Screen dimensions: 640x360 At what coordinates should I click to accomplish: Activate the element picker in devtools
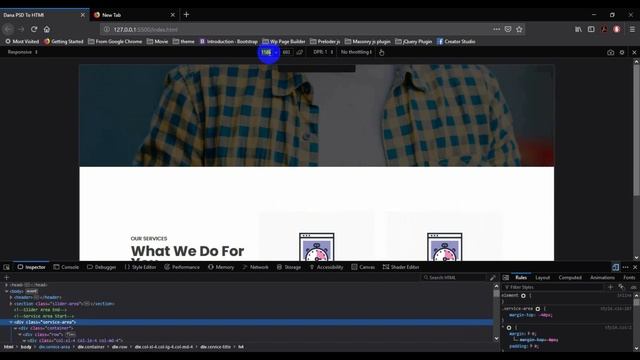click(7, 267)
